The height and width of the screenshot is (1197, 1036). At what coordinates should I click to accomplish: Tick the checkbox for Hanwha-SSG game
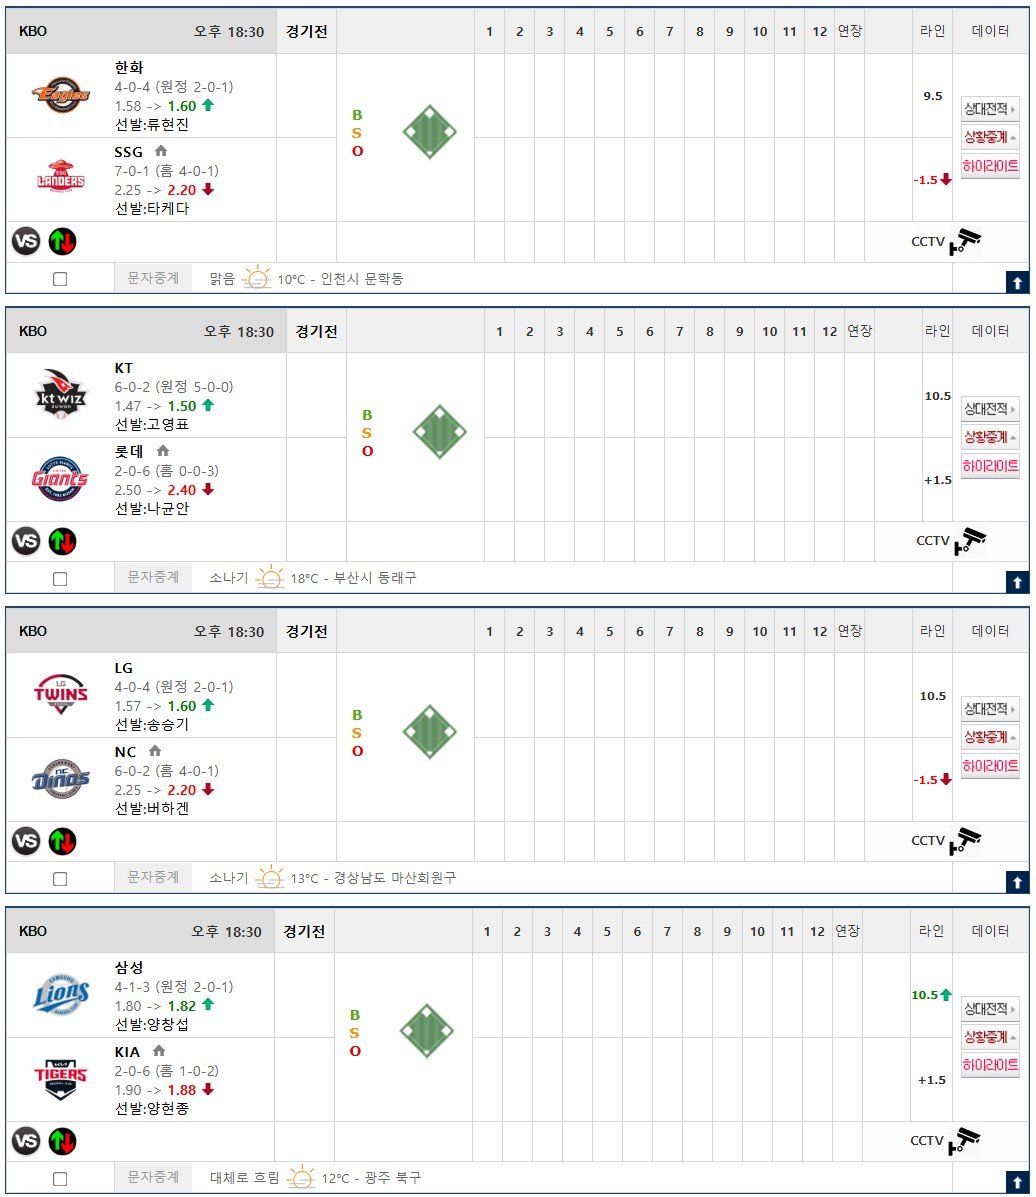click(x=60, y=279)
